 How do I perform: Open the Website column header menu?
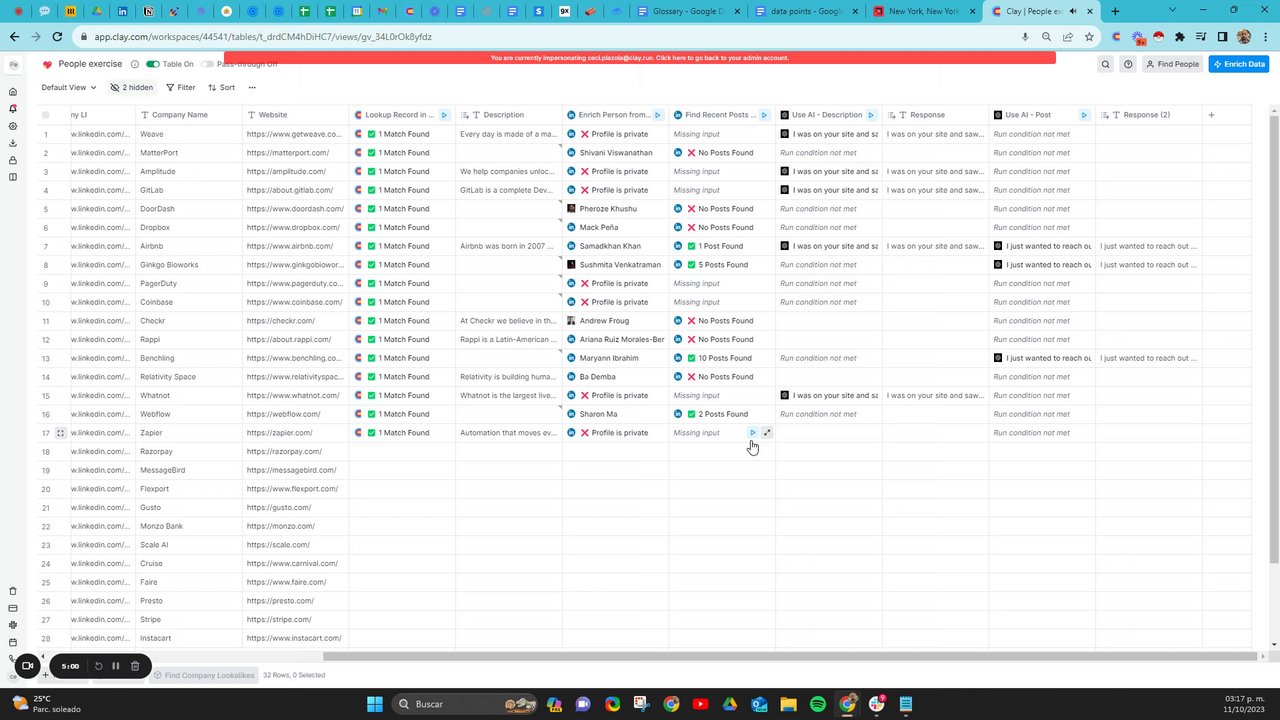(295, 115)
